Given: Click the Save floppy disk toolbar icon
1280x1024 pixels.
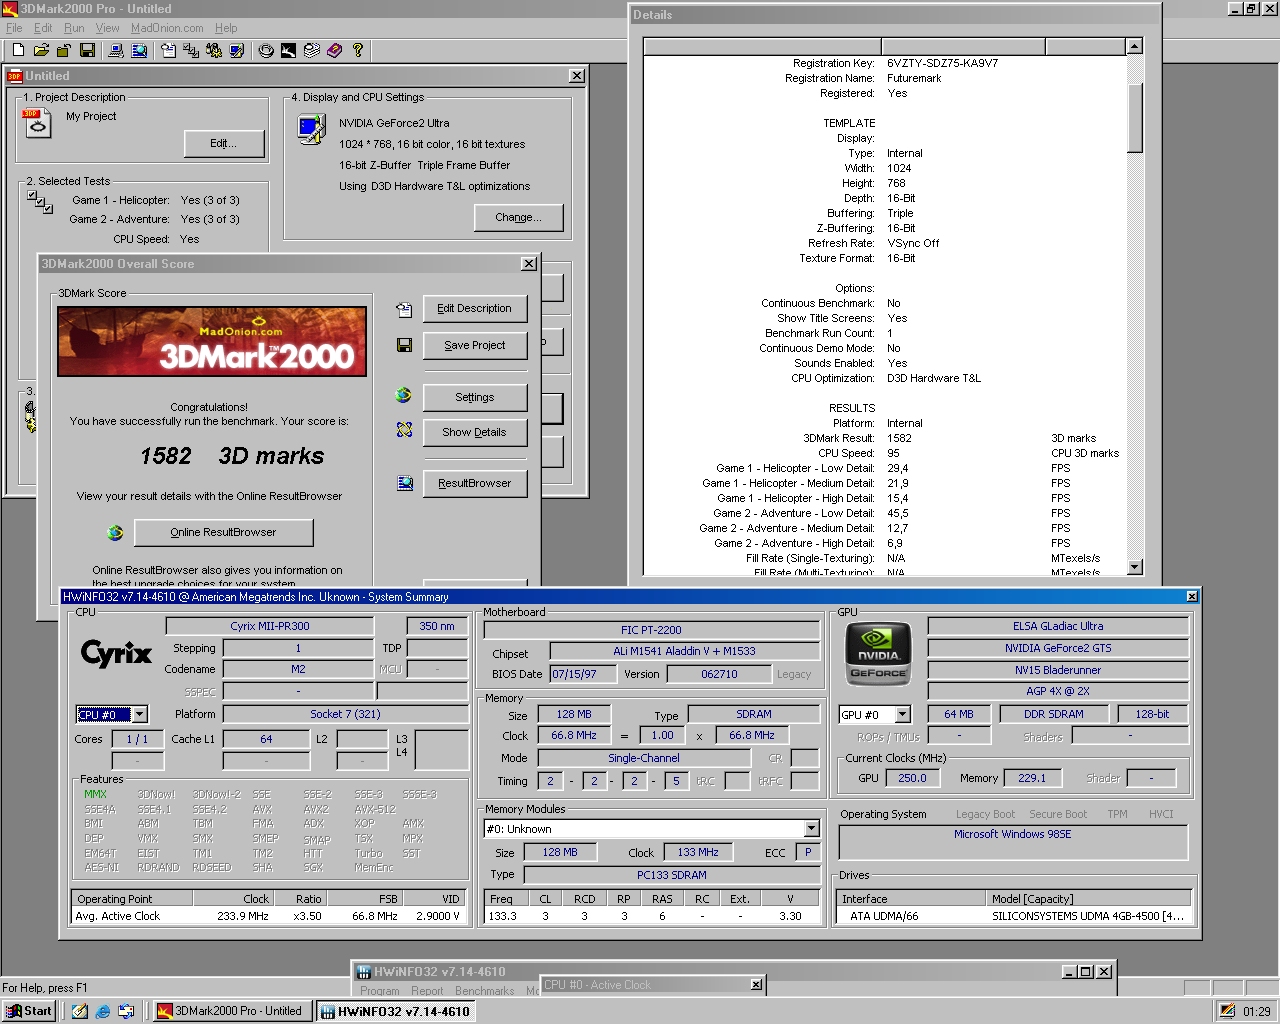Looking at the screenshot, I should [x=87, y=50].
